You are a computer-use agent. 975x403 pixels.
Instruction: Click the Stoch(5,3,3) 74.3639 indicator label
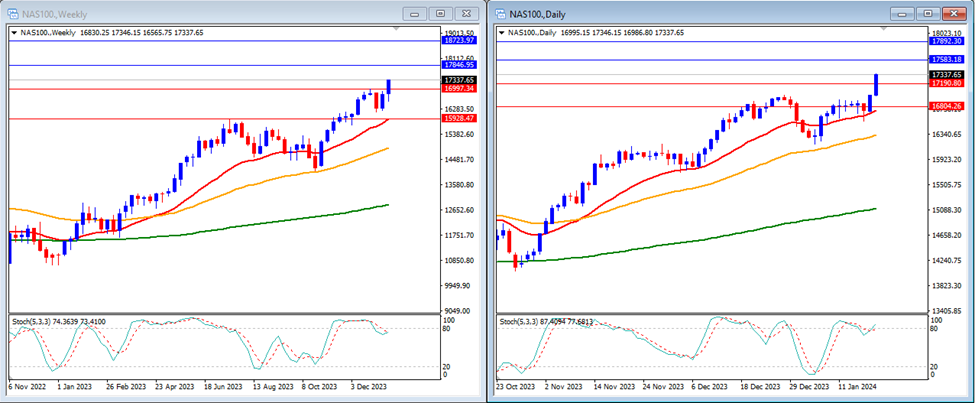[59, 322]
